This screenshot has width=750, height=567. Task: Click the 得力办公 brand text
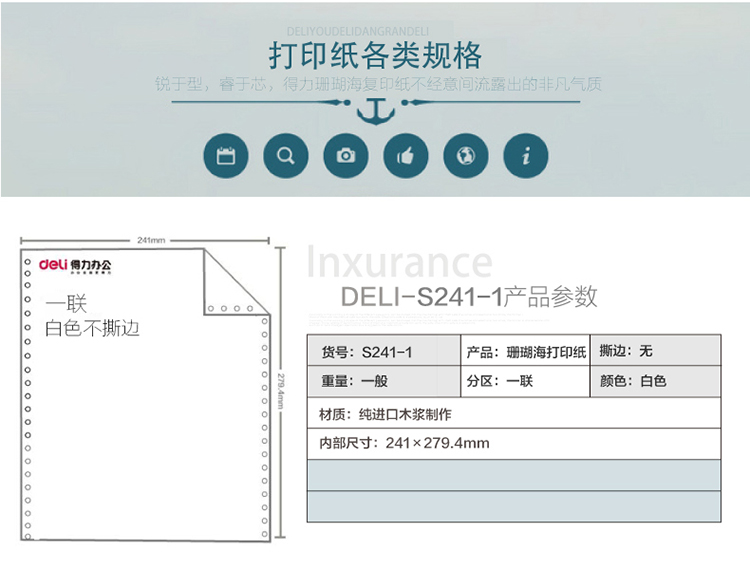pos(91,266)
